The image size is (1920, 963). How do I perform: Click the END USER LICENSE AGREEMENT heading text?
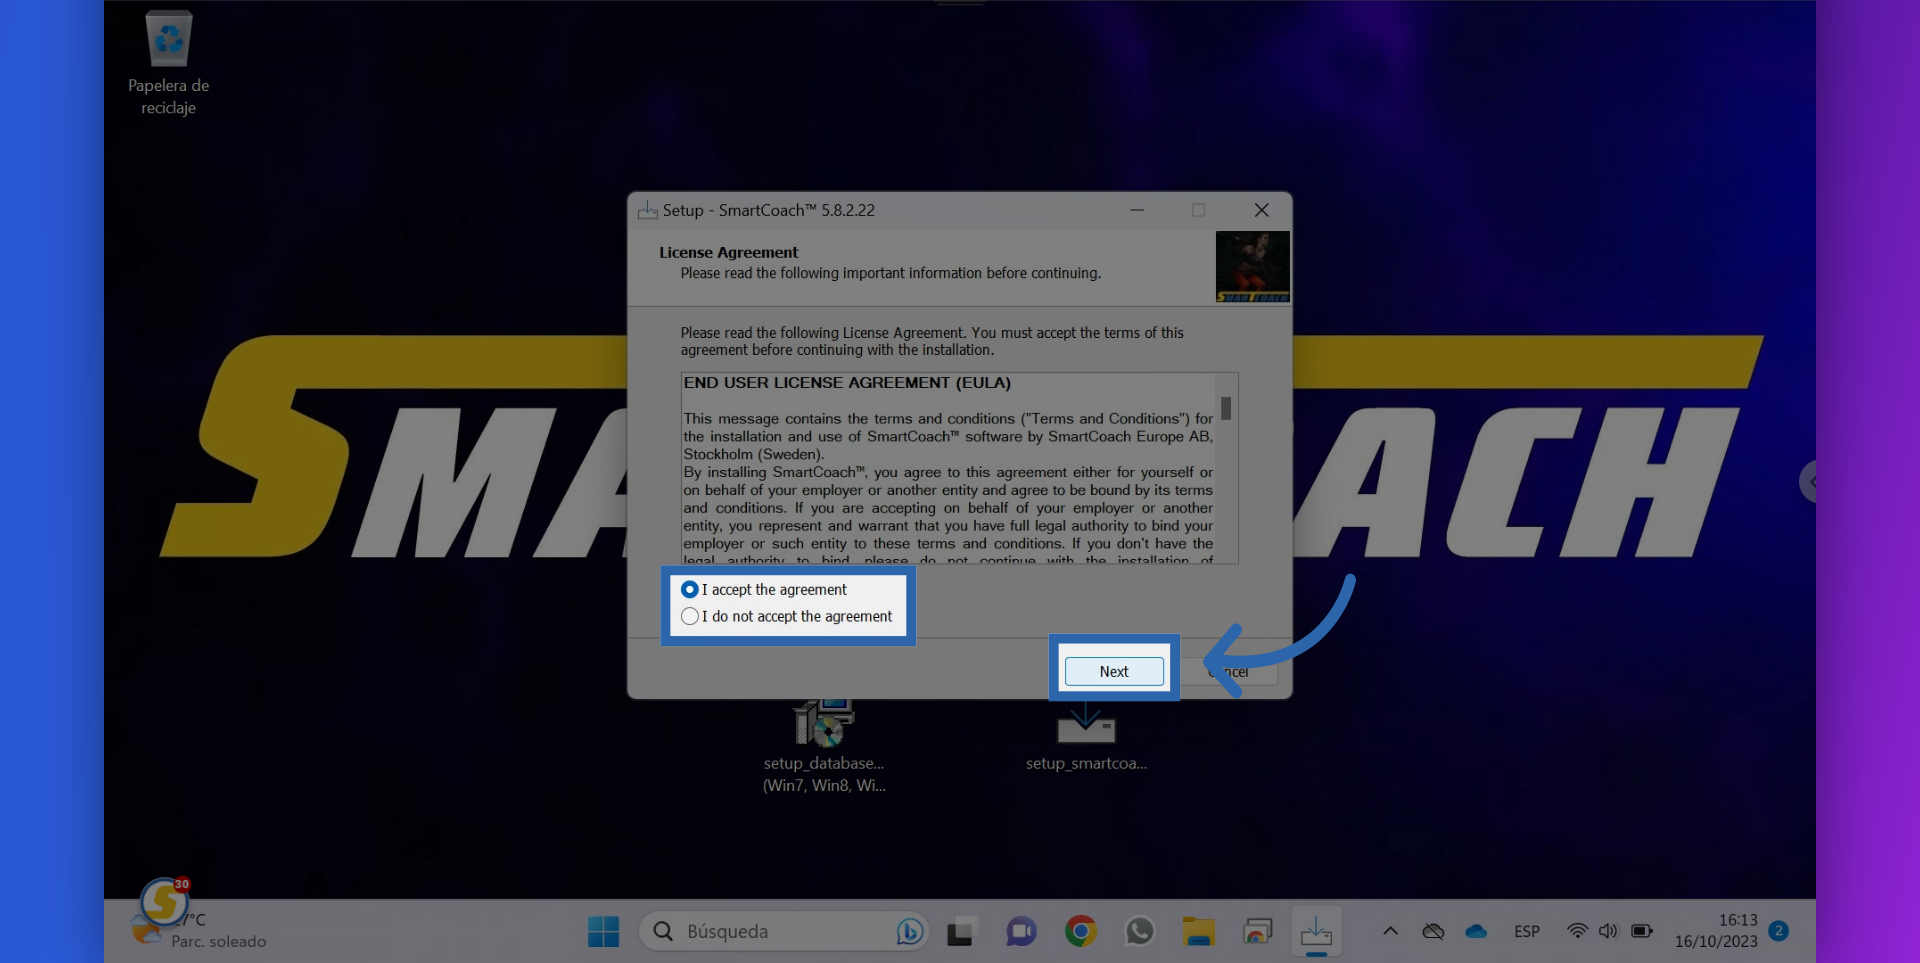(x=847, y=383)
